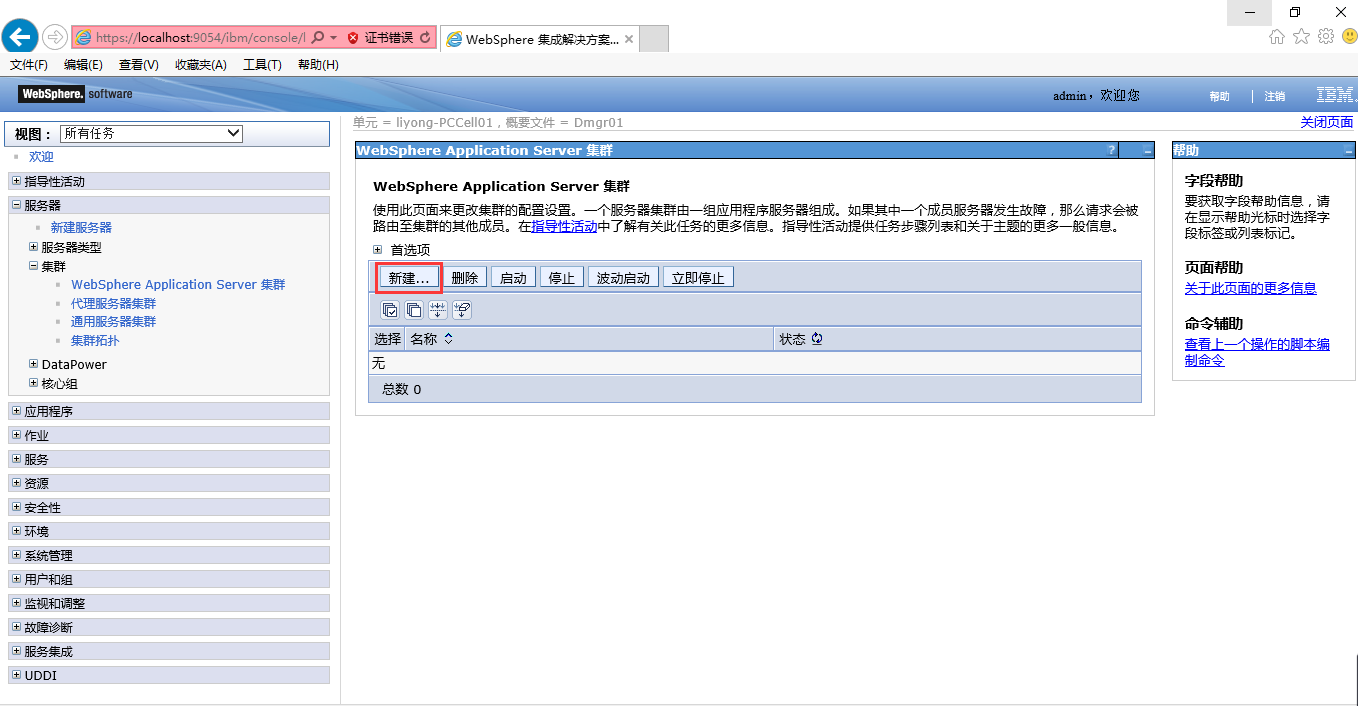Open the favorites star icon

[1301, 36]
